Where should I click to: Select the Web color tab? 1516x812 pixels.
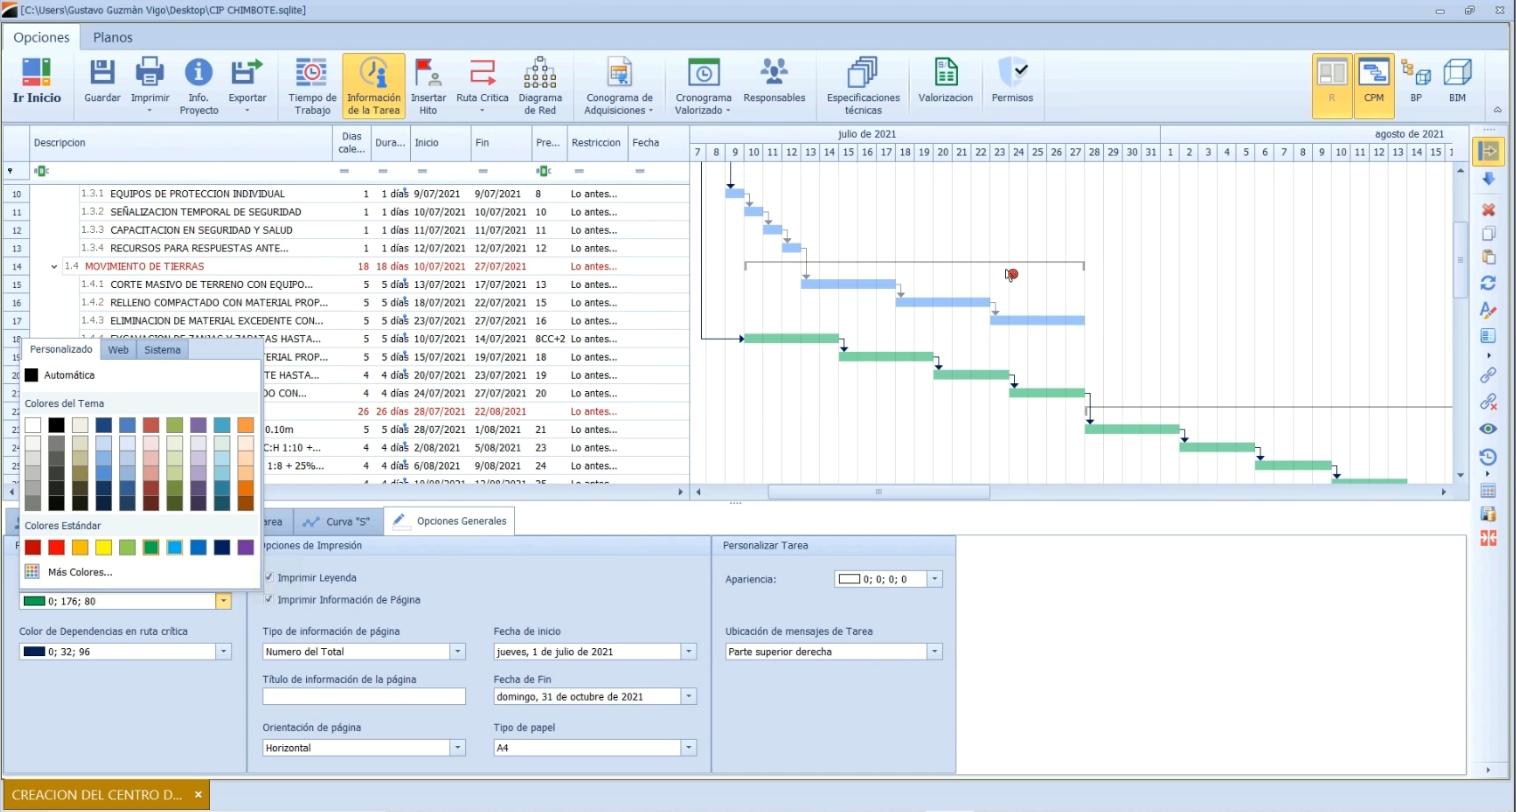click(x=118, y=350)
